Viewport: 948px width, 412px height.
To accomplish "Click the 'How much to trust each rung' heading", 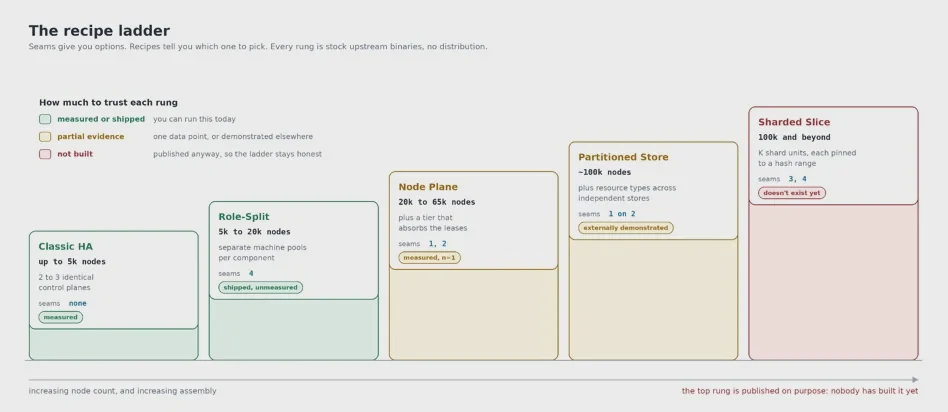I will 108,103.
